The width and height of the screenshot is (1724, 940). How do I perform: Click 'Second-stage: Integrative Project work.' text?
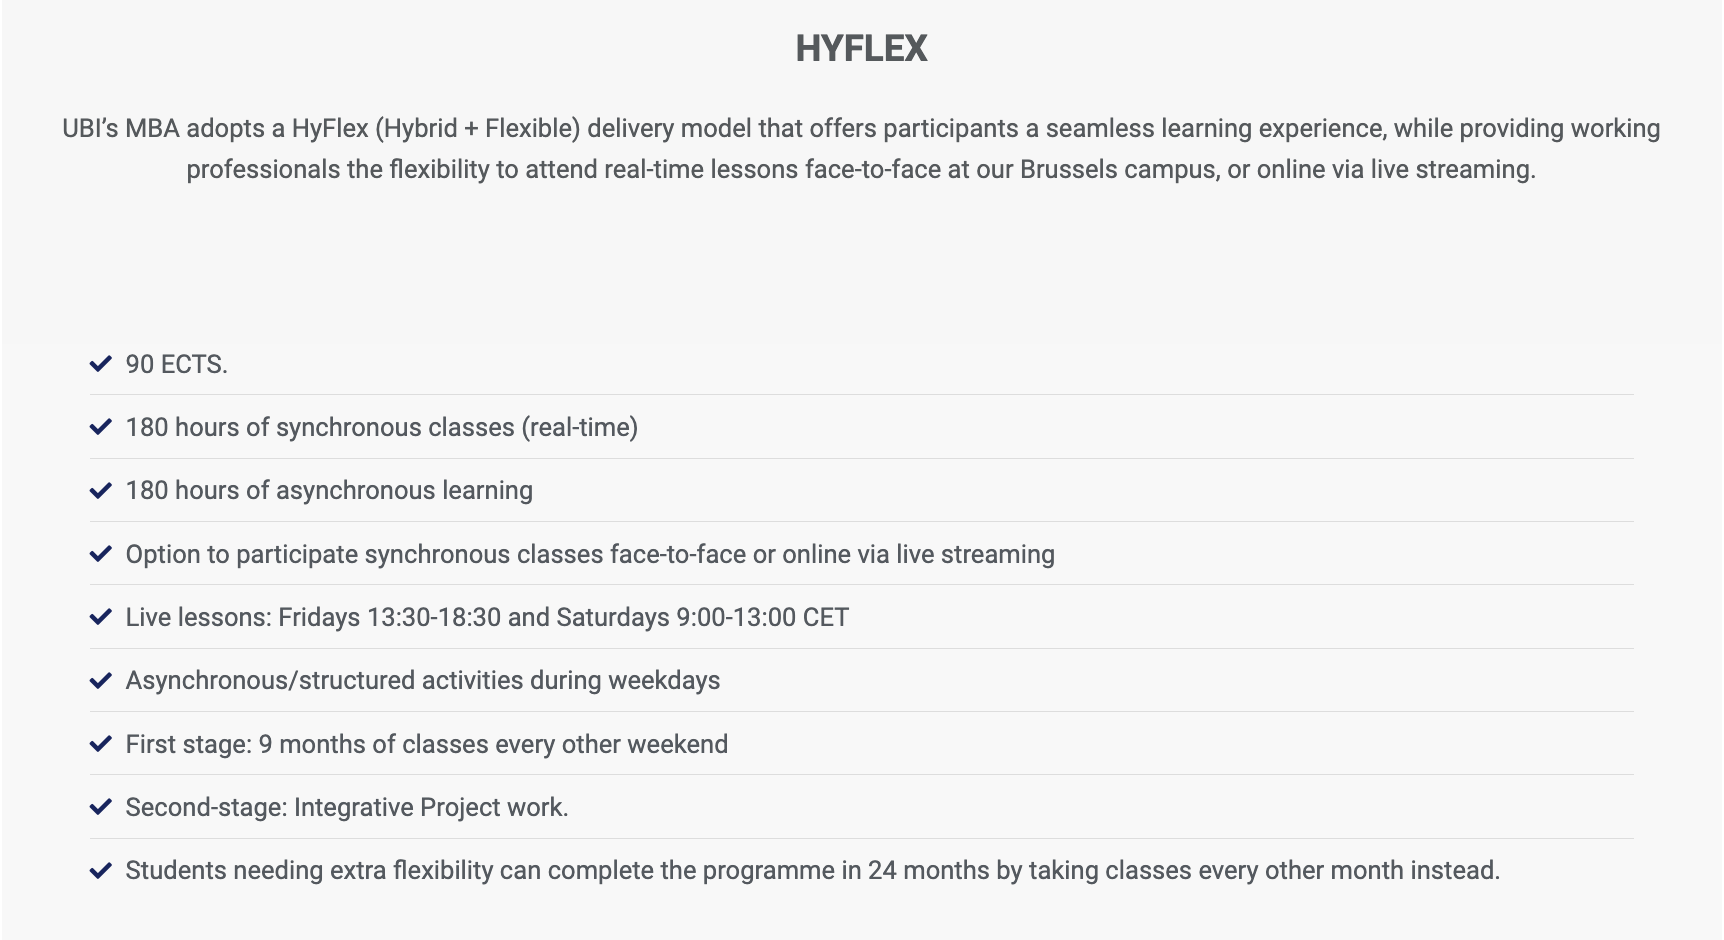coord(347,807)
